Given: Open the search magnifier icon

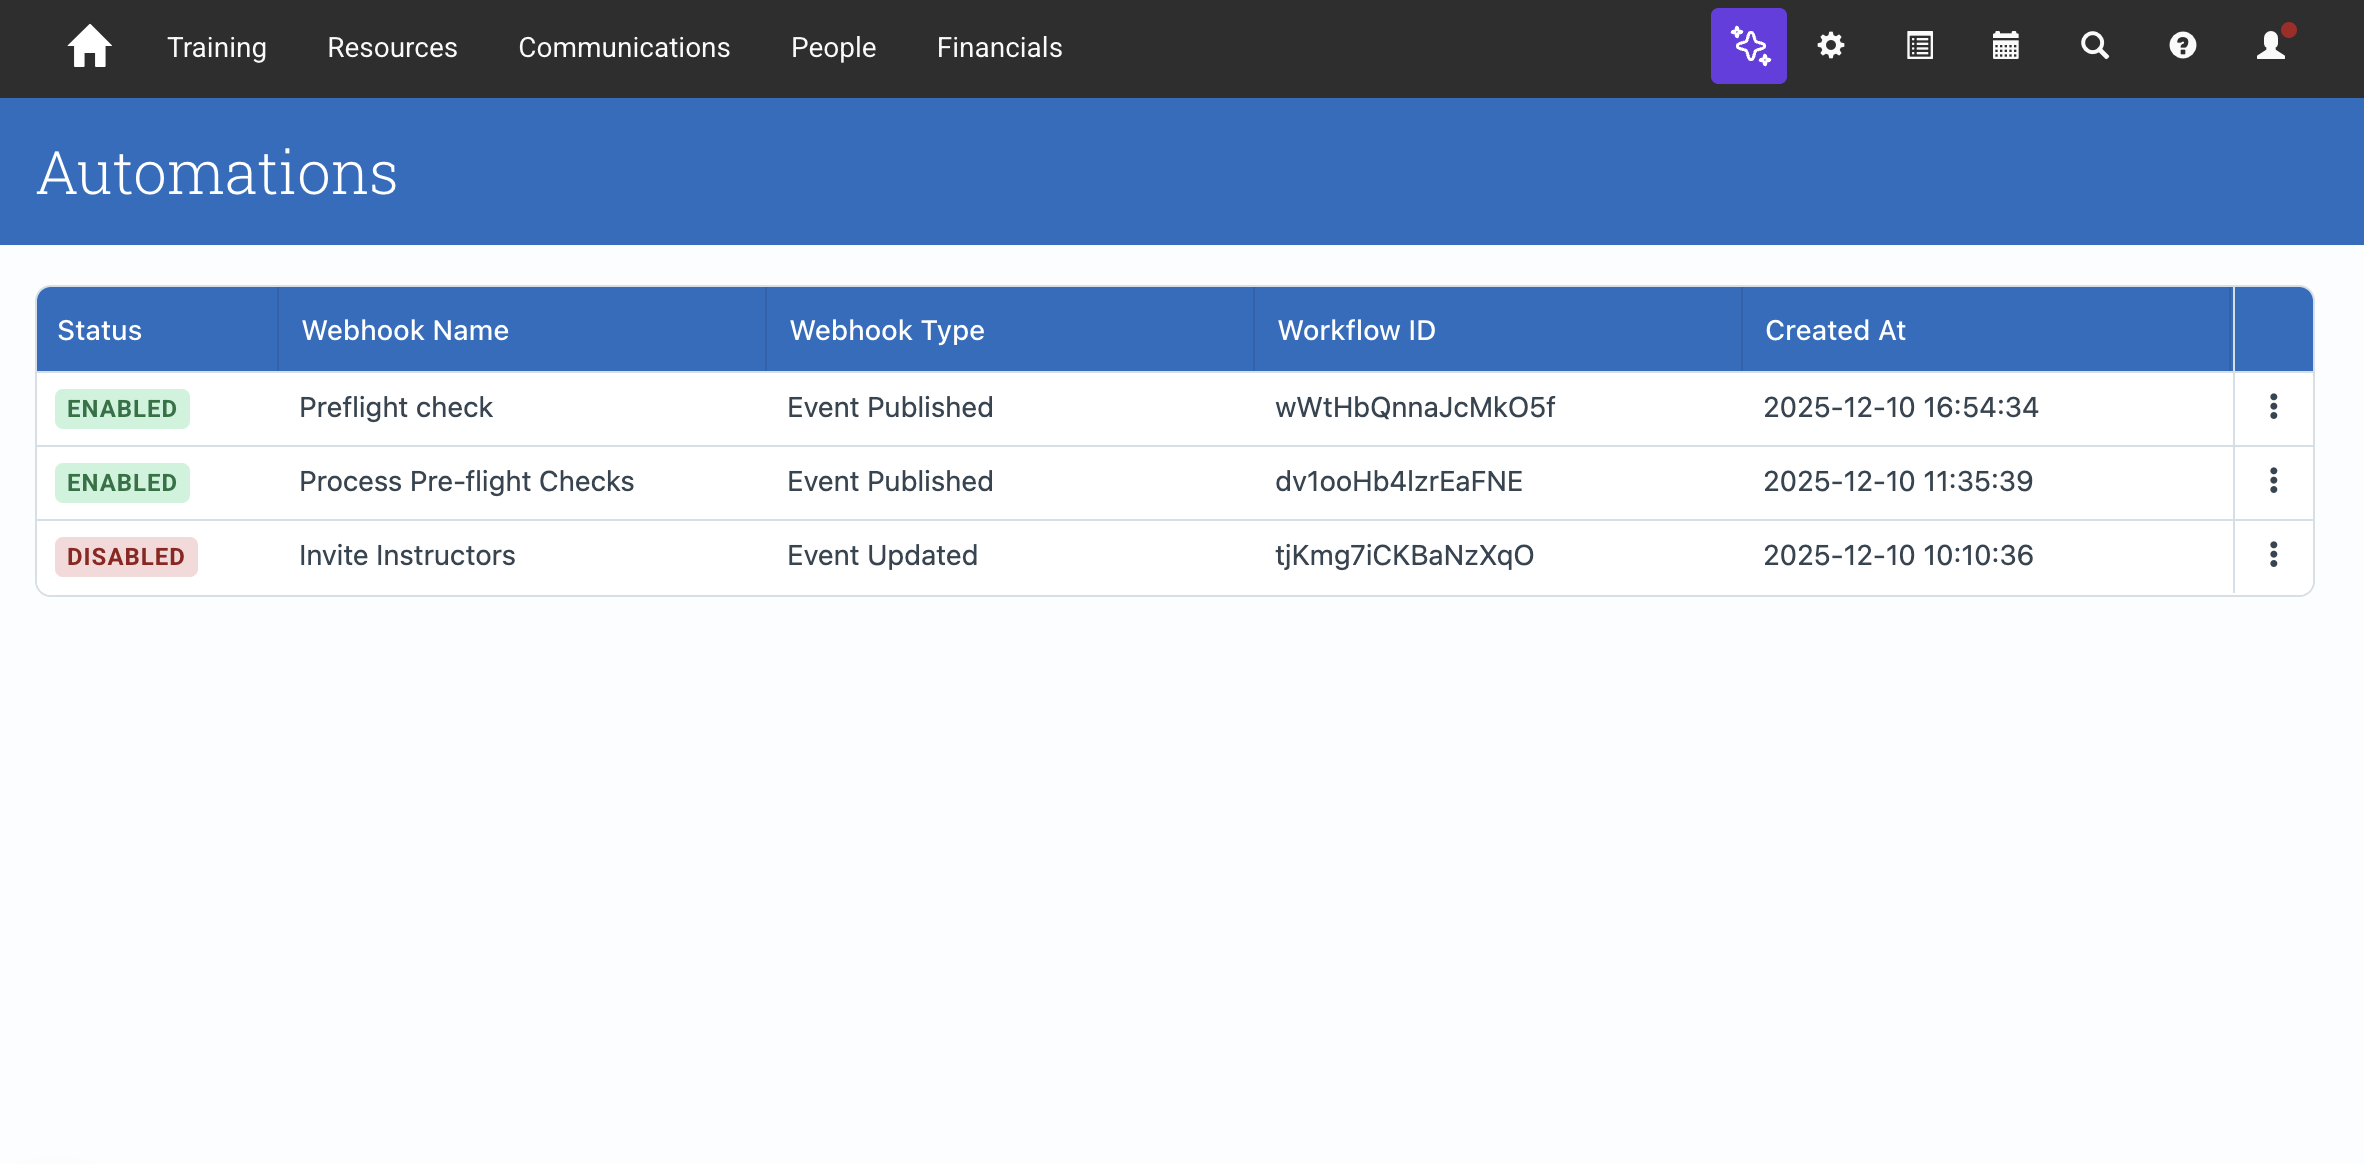Looking at the screenshot, I should click(x=2094, y=46).
